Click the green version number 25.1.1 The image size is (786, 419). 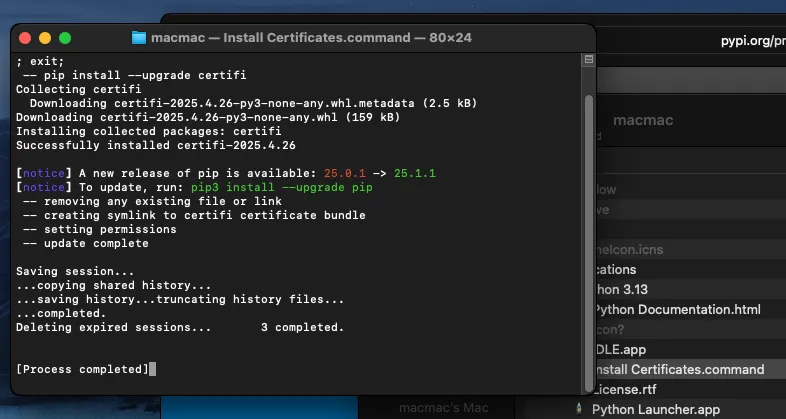415,173
